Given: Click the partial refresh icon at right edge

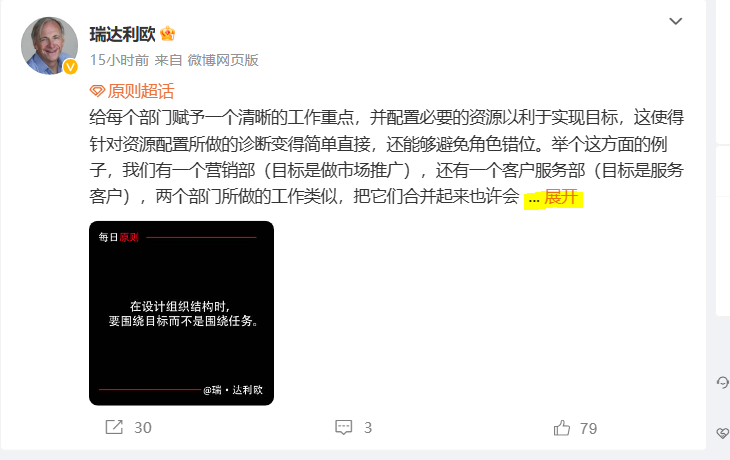Looking at the screenshot, I should (x=723, y=382).
